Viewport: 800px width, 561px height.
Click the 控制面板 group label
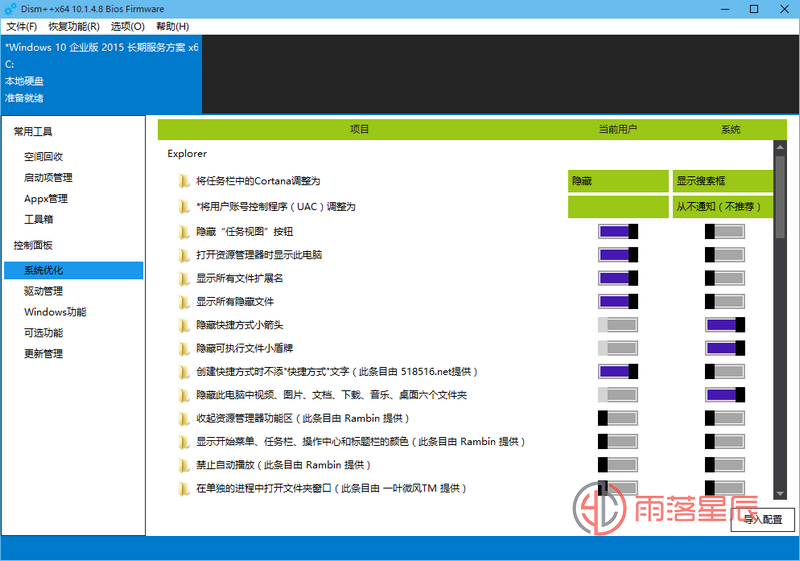(33, 245)
